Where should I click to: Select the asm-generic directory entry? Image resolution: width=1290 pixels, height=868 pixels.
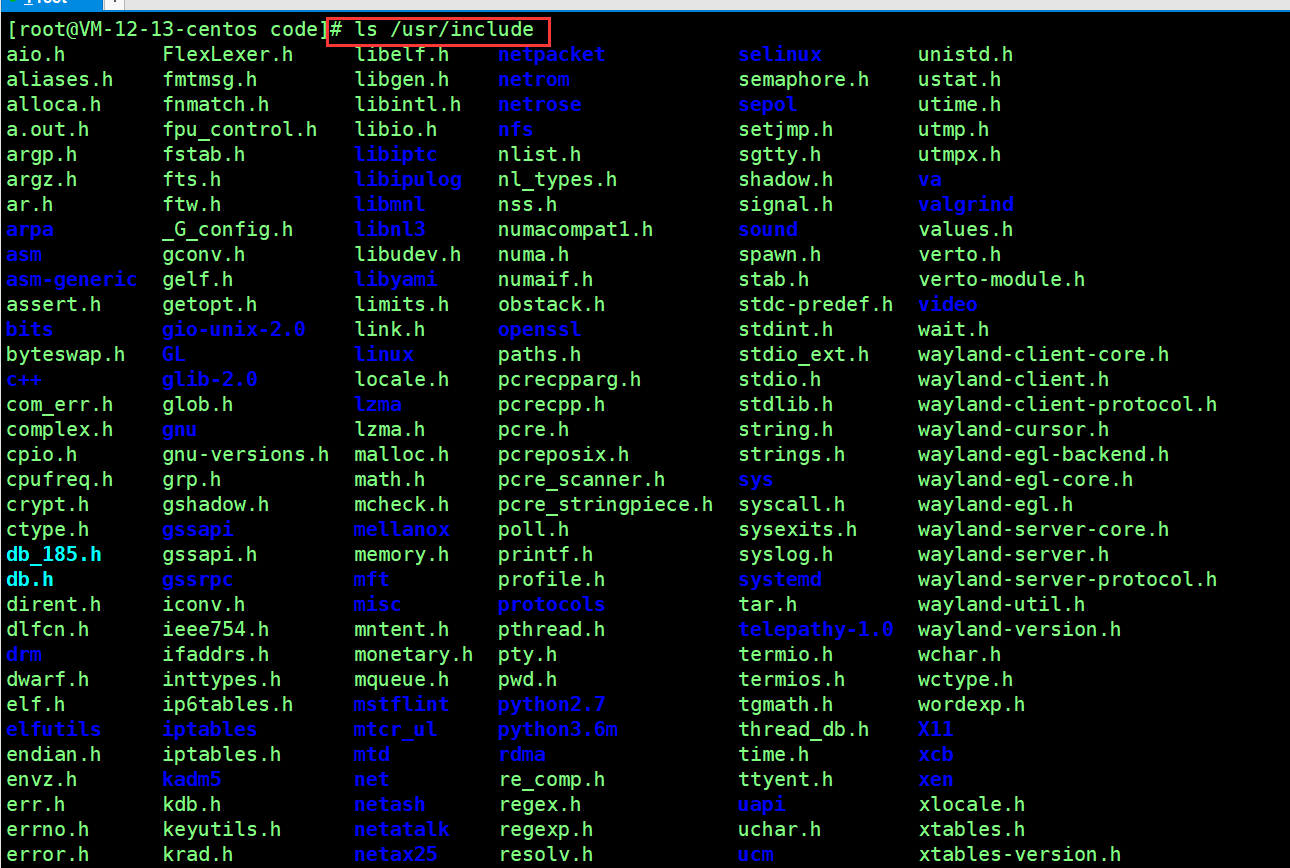point(71,280)
